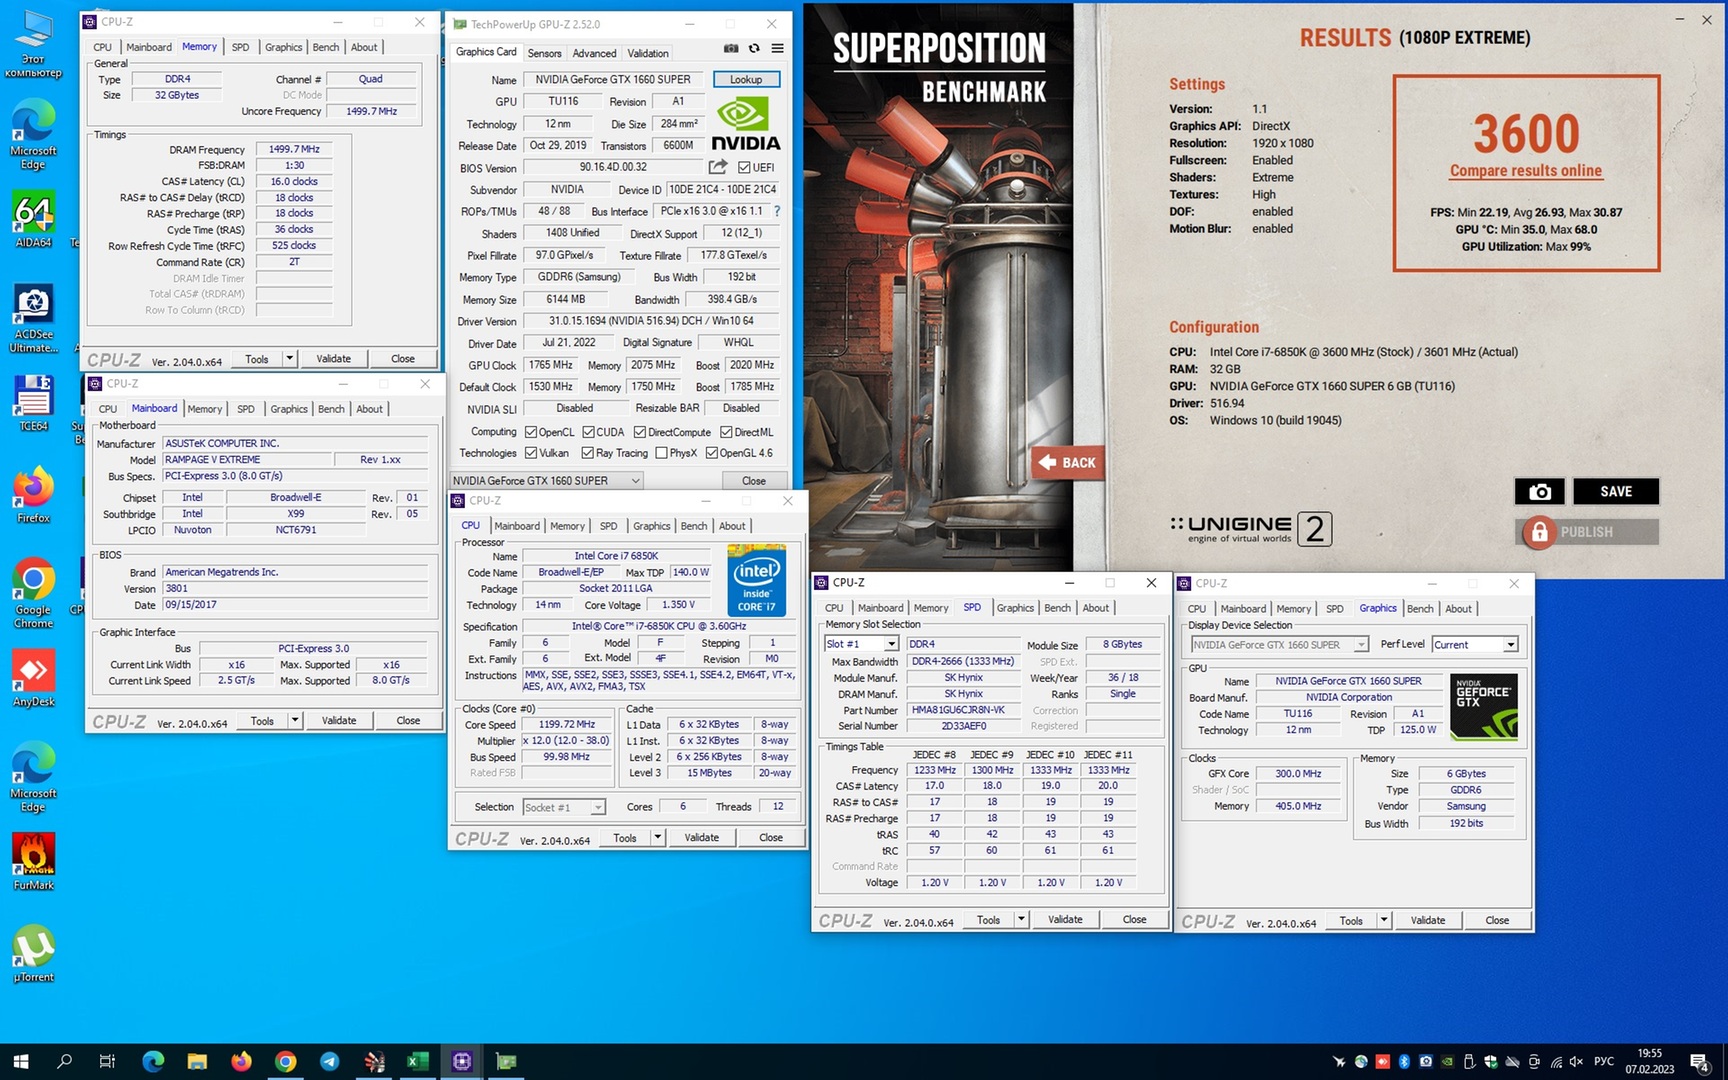Open the Windows Start menu
1728x1080 pixels.
(x=20, y=1061)
